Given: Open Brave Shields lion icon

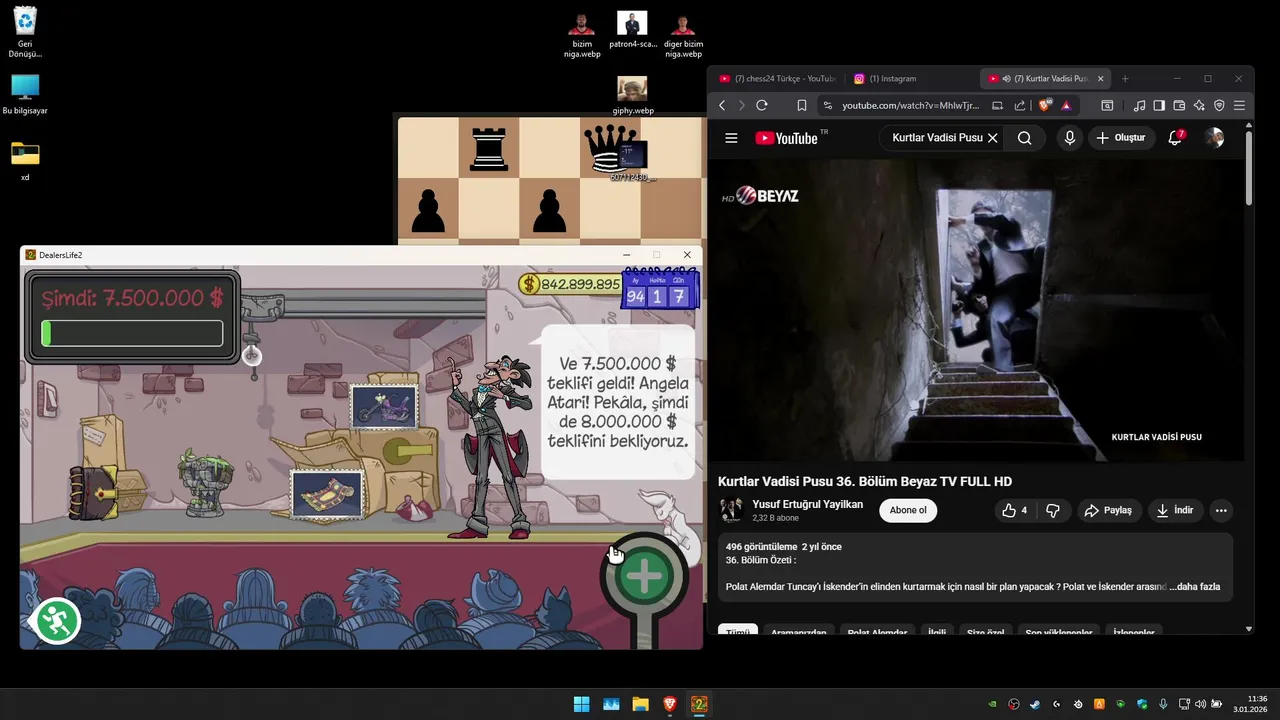Looking at the screenshot, I should click(1045, 105).
